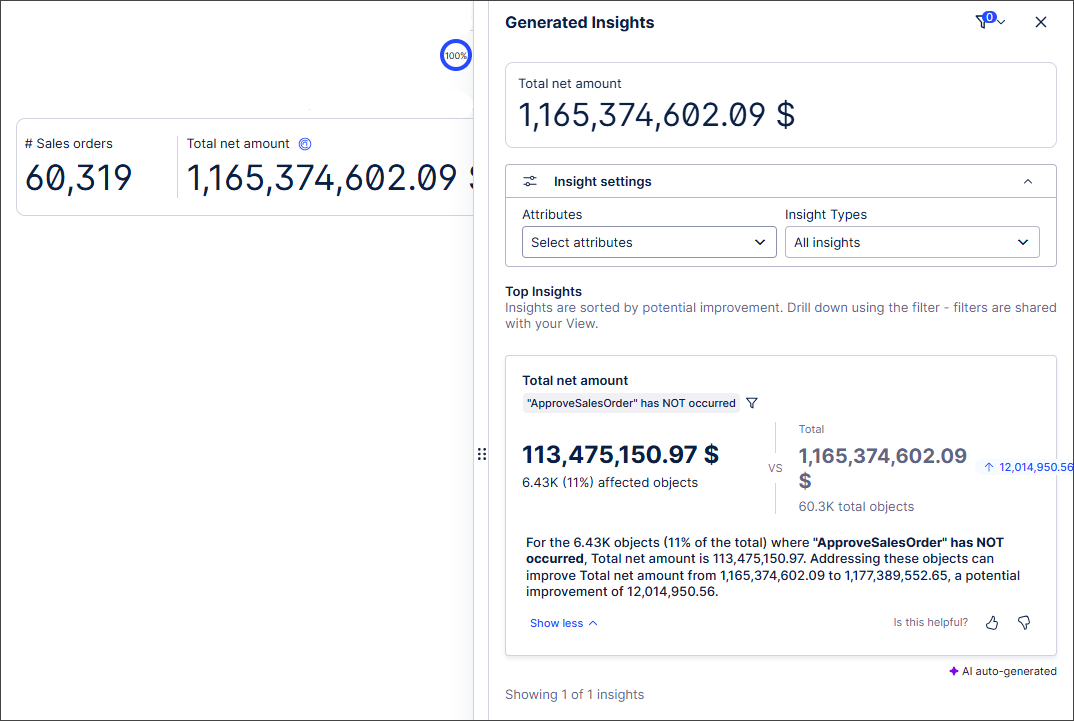Give thumbs down to the insight
Screen dimensions: 1074x721
[x=1024, y=622]
